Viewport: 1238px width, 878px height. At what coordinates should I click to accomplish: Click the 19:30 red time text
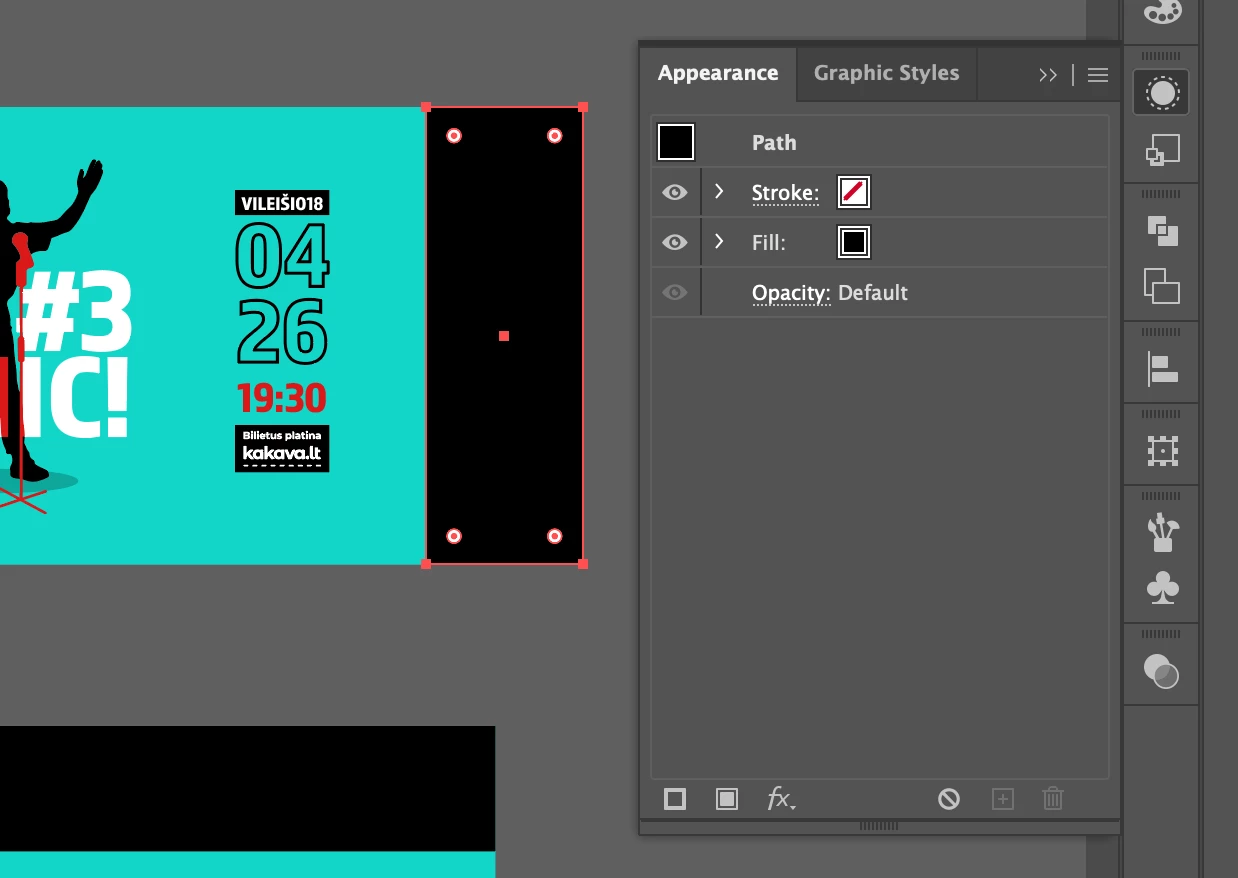[x=282, y=399]
